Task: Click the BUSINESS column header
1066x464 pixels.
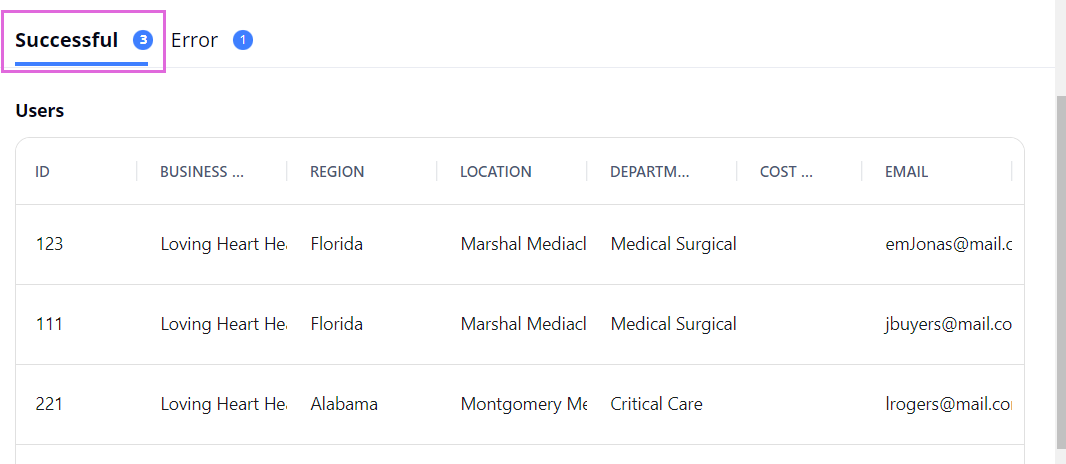Action: pos(202,172)
